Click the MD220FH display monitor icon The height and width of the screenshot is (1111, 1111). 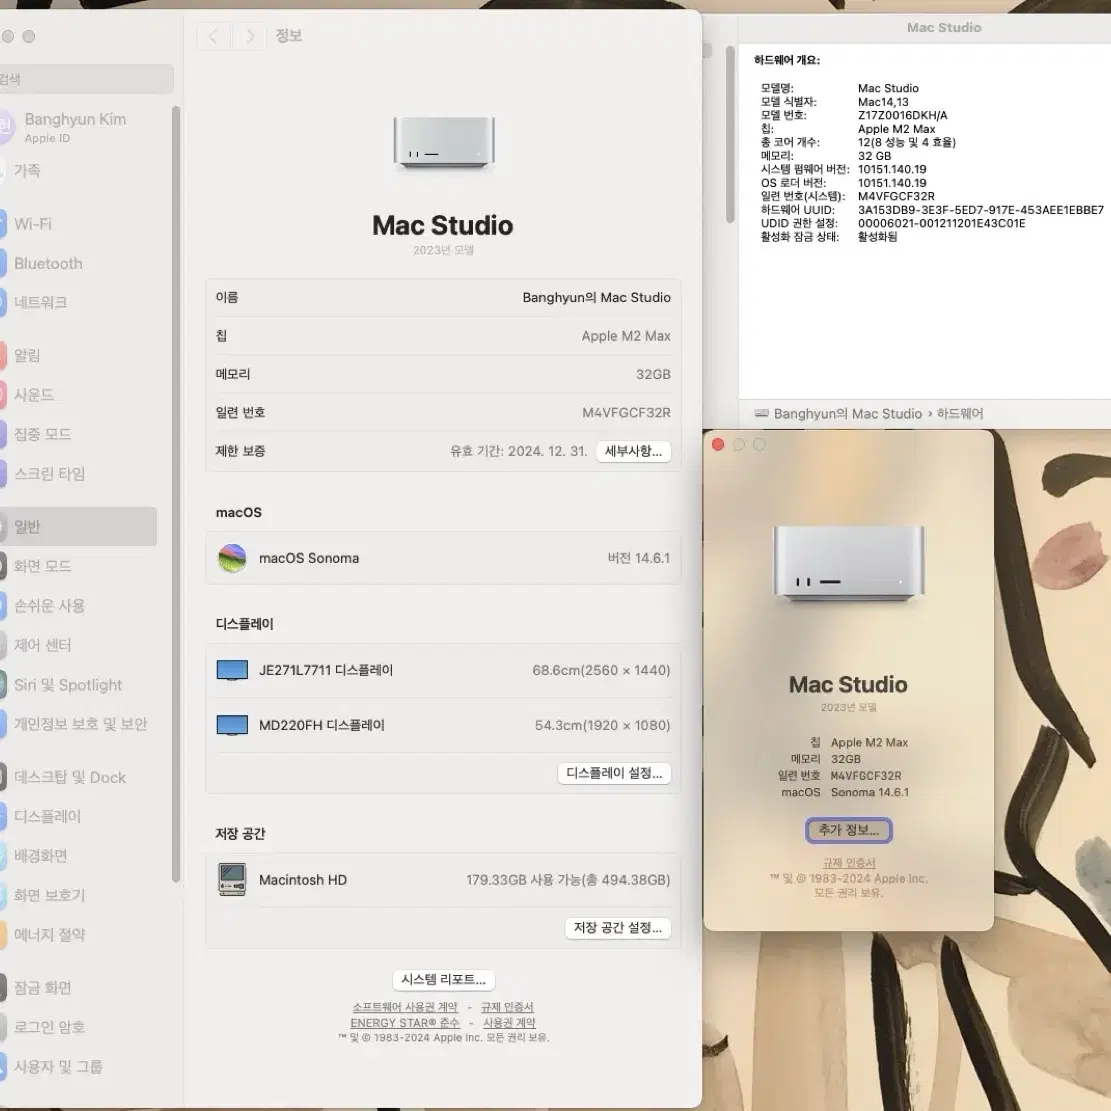pos(232,726)
